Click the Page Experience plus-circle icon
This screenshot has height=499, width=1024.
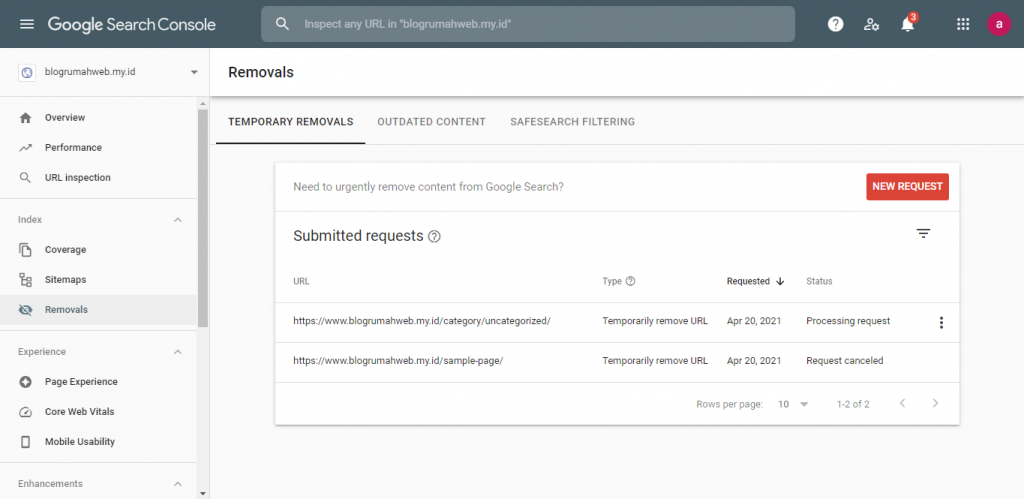pos(25,381)
